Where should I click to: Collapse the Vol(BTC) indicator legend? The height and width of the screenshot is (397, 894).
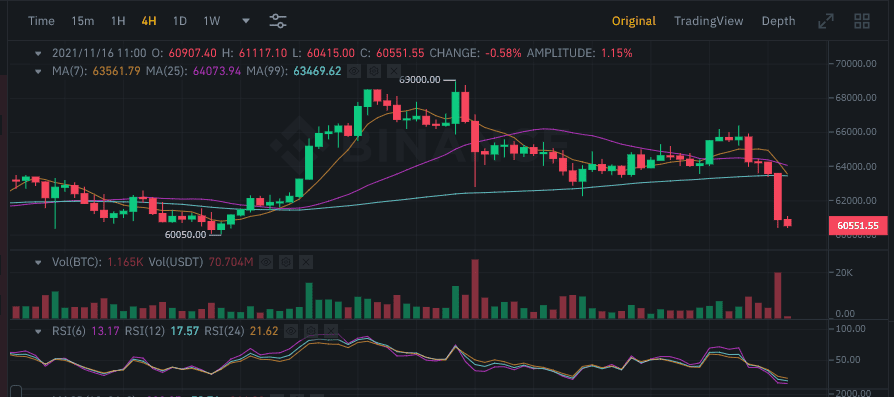38,262
